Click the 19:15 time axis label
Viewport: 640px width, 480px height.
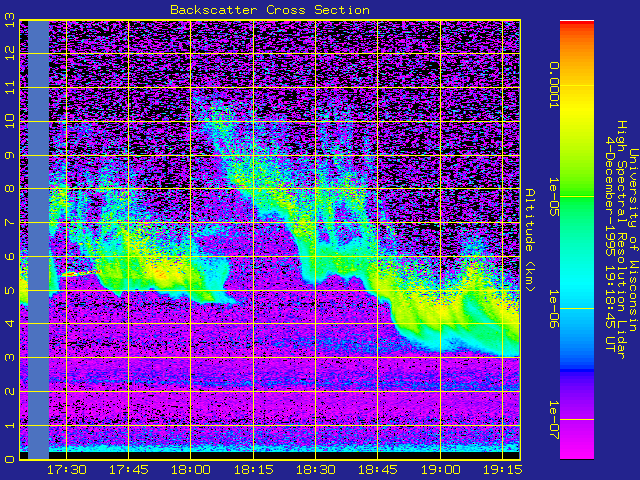coord(502,470)
